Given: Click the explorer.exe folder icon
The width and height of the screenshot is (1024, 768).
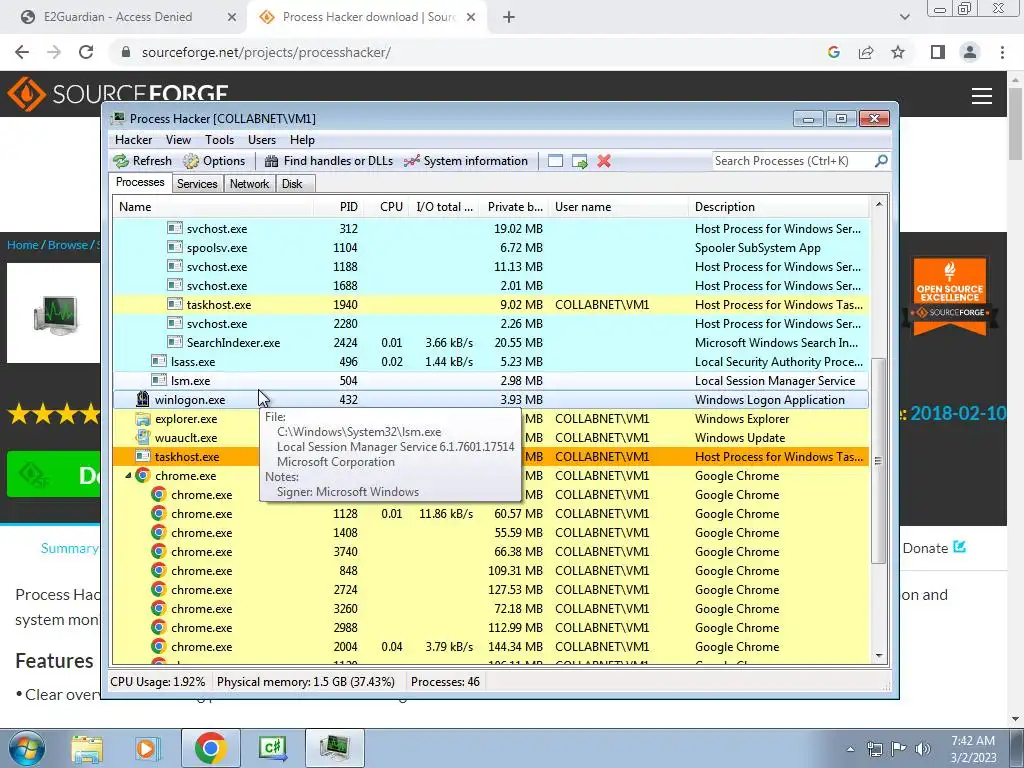Looking at the screenshot, I should click(142, 419).
